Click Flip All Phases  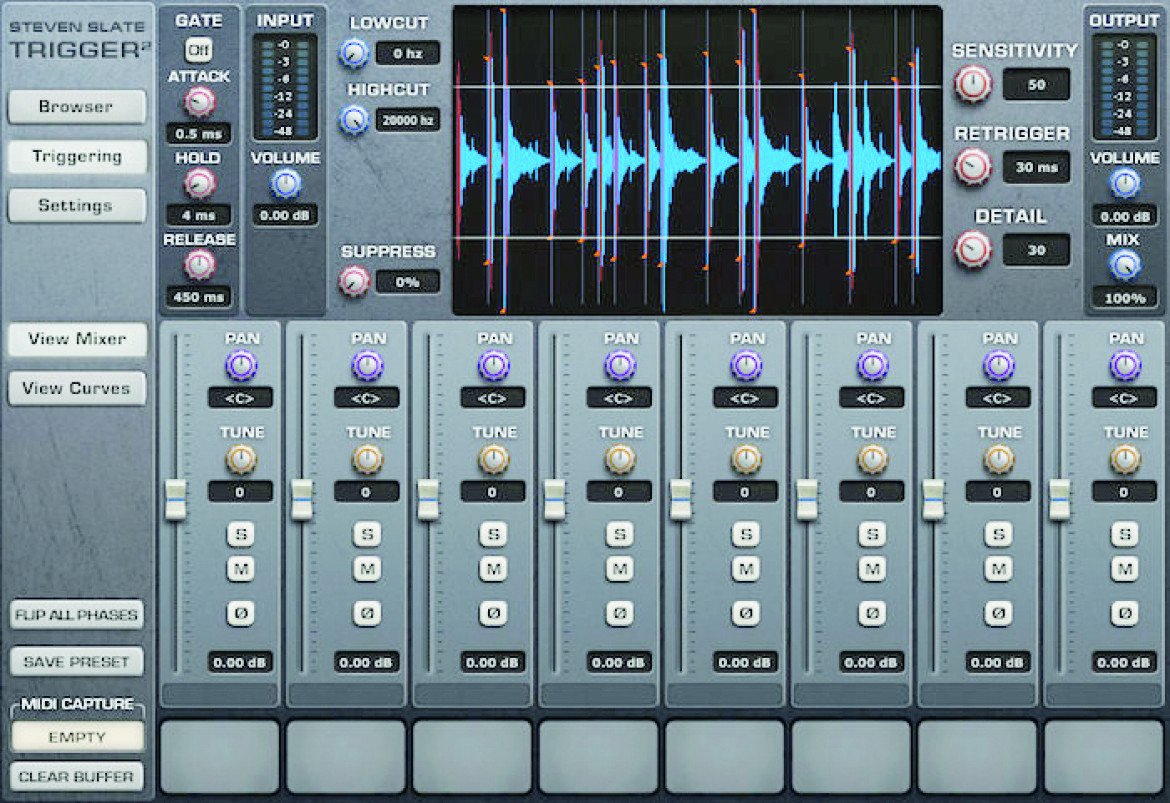(x=76, y=615)
